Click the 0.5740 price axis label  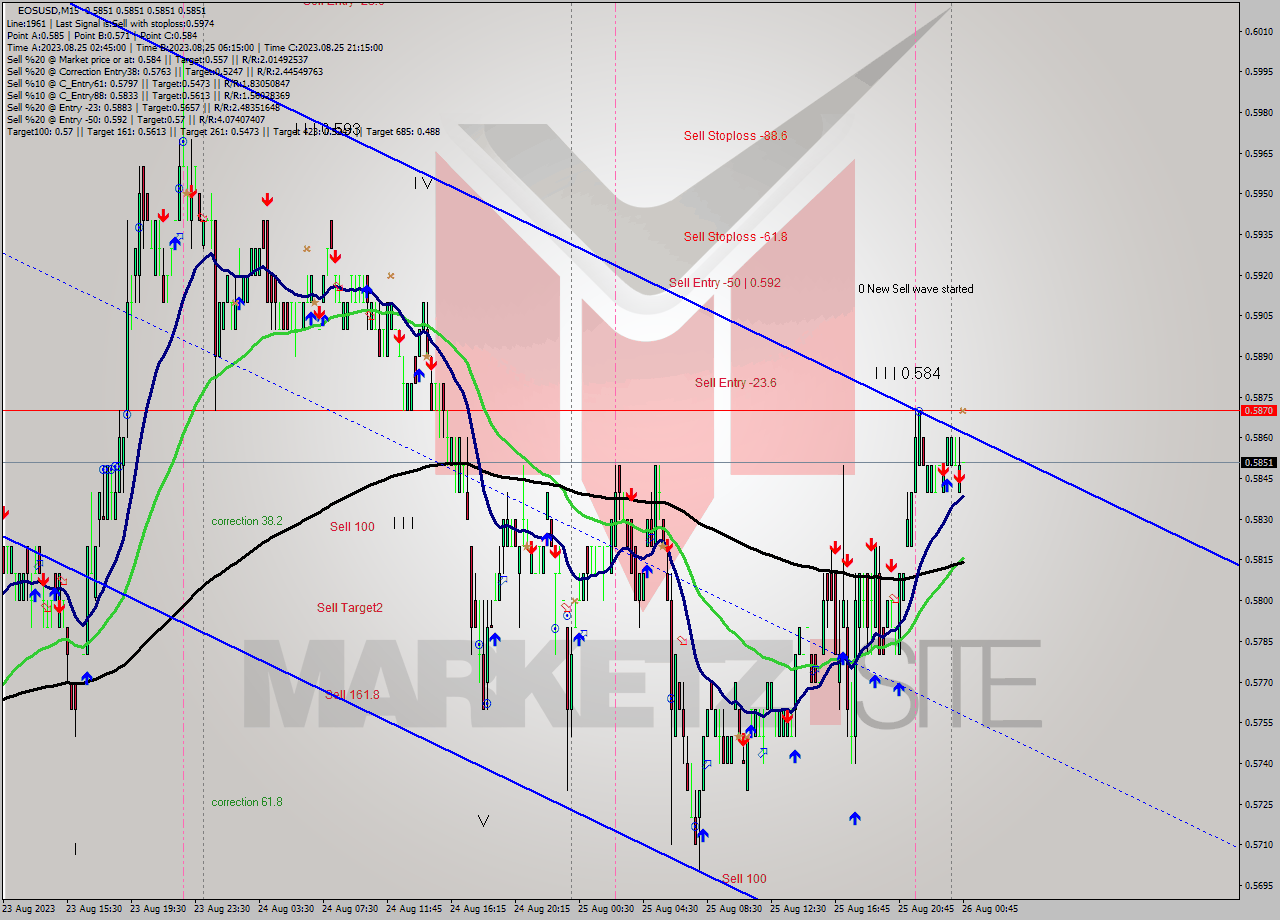(x=1258, y=763)
